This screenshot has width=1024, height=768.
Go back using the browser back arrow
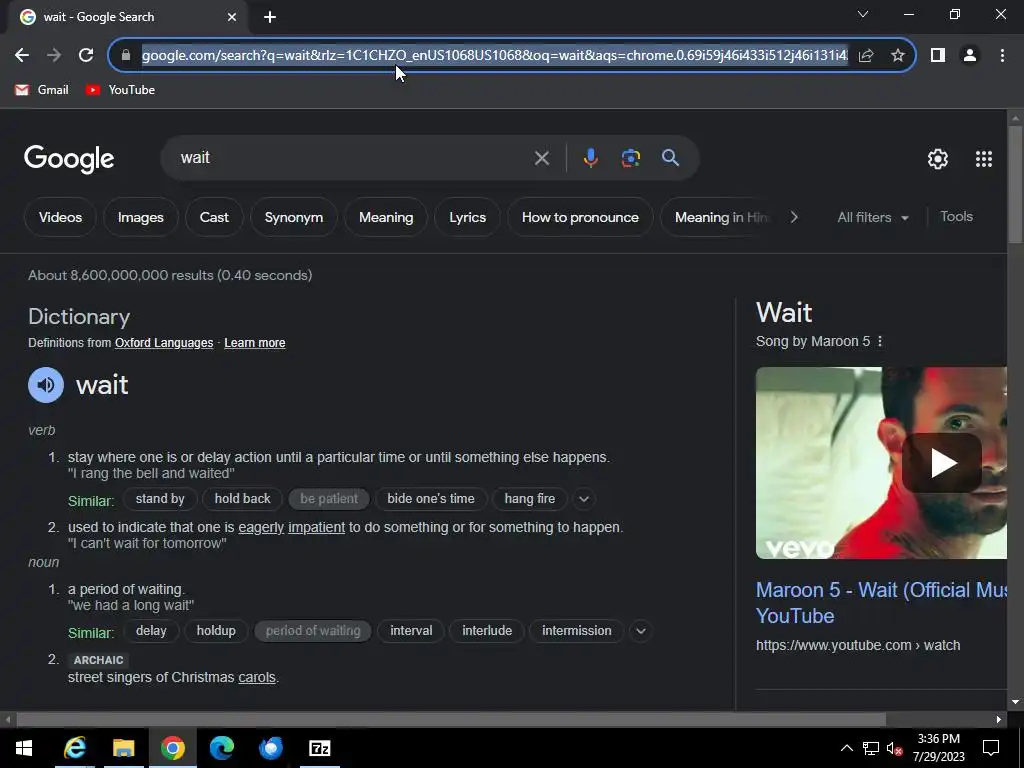coord(22,56)
